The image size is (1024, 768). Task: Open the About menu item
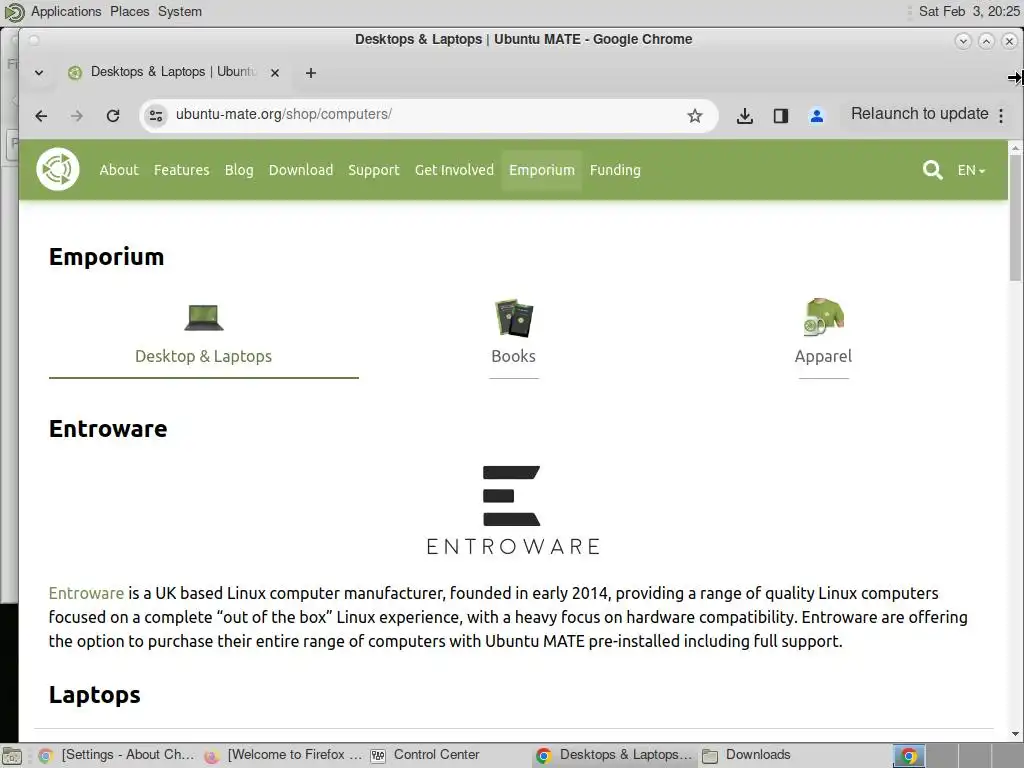pos(119,170)
